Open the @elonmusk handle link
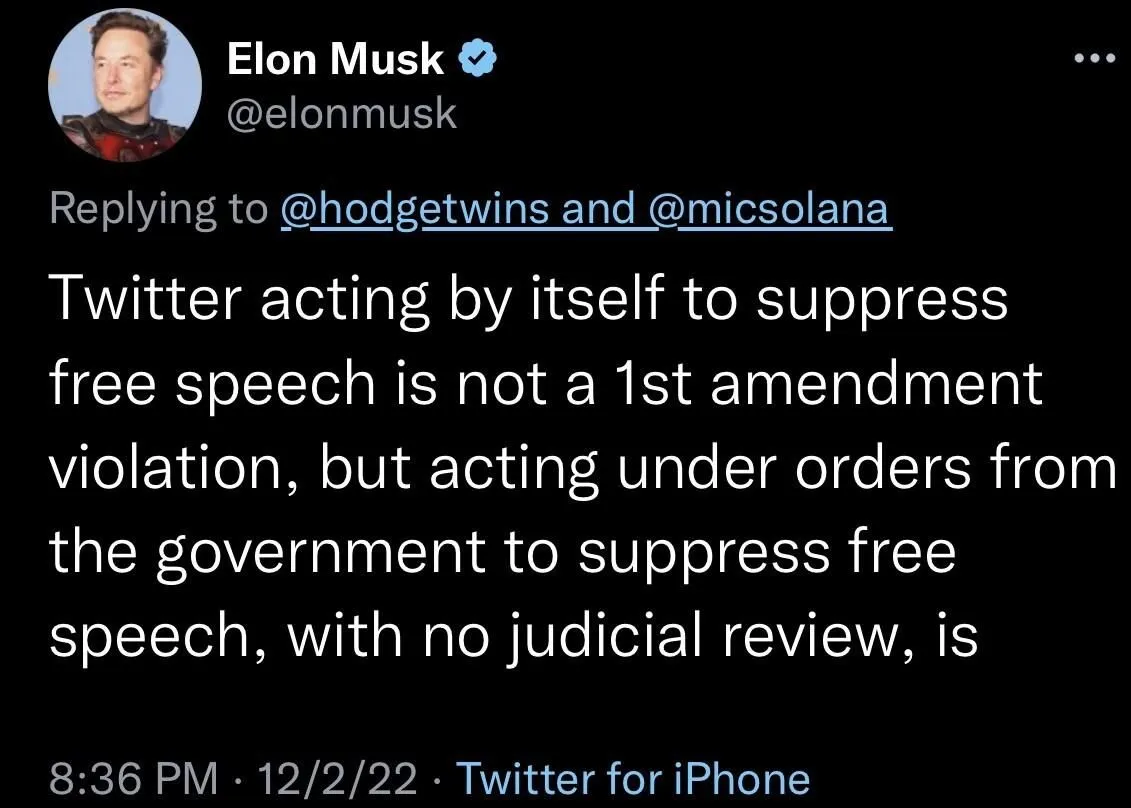The height and width of the screenshot is (808, 1131). click(x=342, y=114)
